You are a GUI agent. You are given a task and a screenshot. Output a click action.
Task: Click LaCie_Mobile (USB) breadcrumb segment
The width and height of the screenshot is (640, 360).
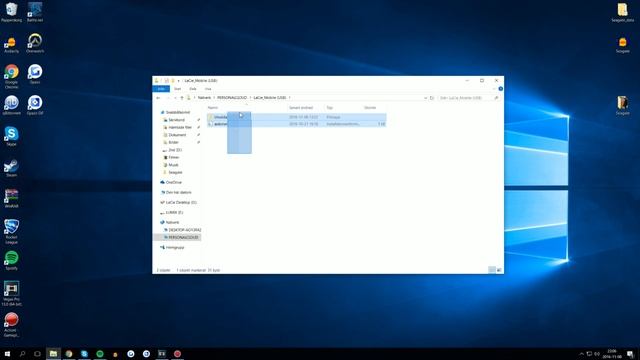click(x=270, y=98)
